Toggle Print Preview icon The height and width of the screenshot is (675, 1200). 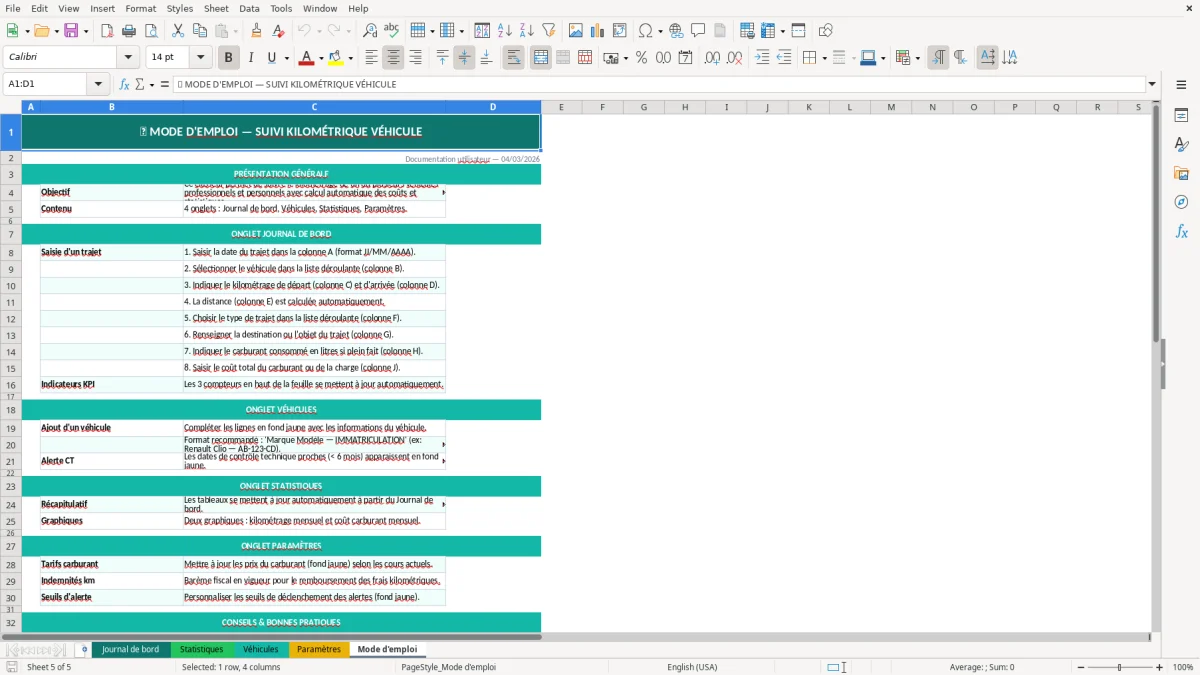150,31
